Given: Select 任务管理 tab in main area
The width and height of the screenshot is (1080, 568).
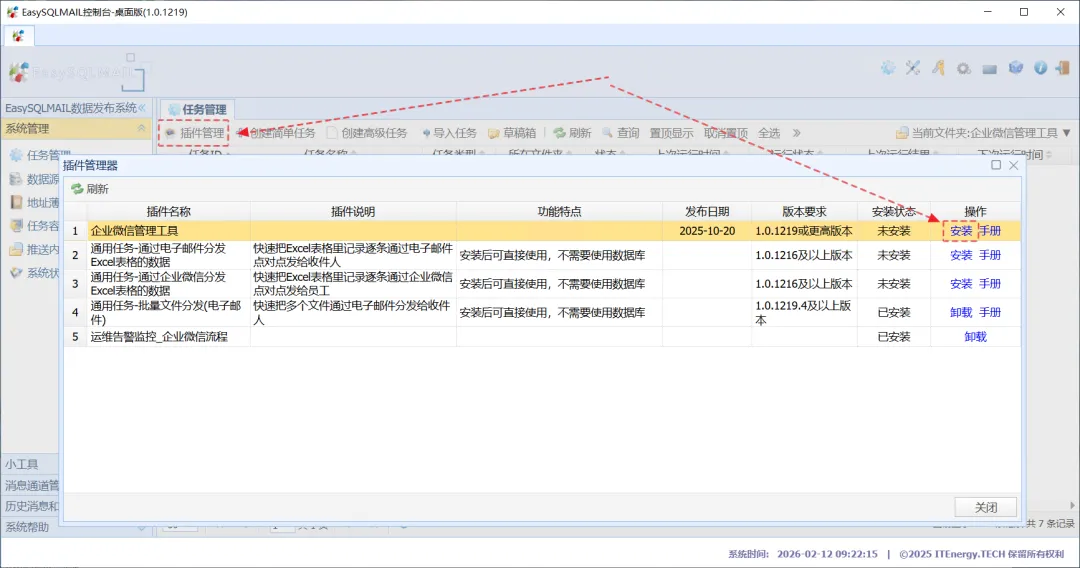Looking at the screenshot, I should [198, 109].
